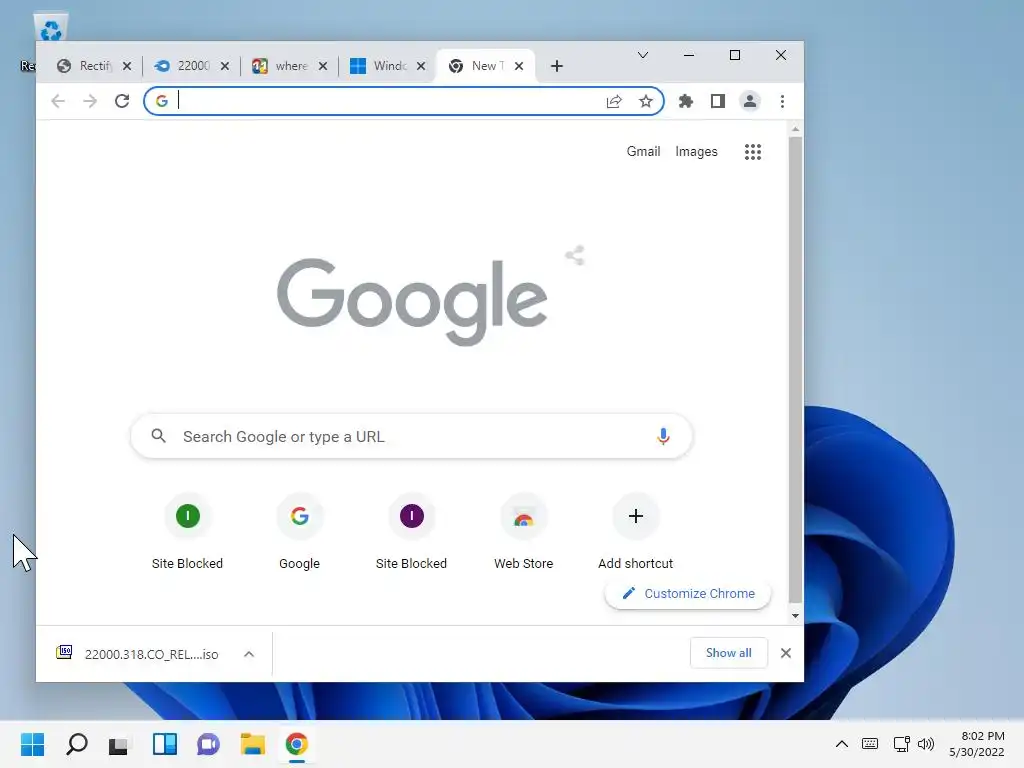Open the Images link
Viewport: 1024px width, 768px height.
point(696,152)
